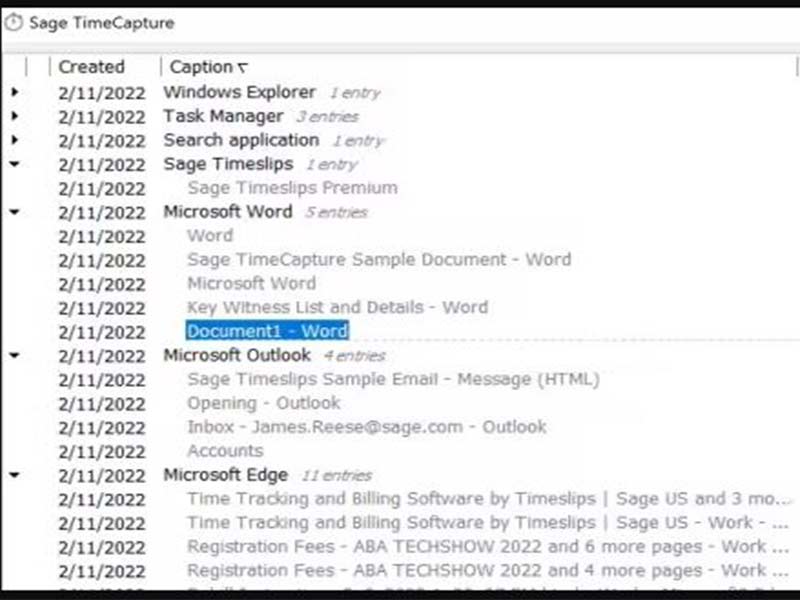
Task: Expand the Search application group
Action: [x=15, y=140]
